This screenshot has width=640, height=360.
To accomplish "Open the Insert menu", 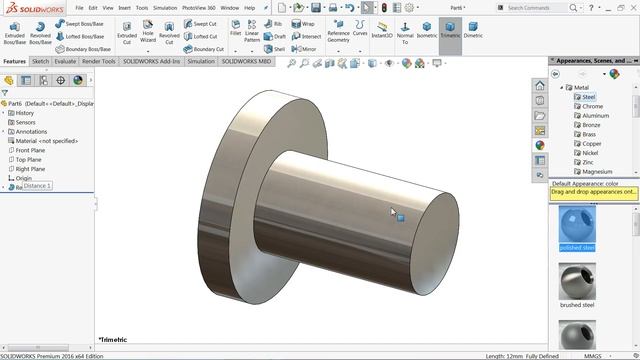I will point(124,8).
